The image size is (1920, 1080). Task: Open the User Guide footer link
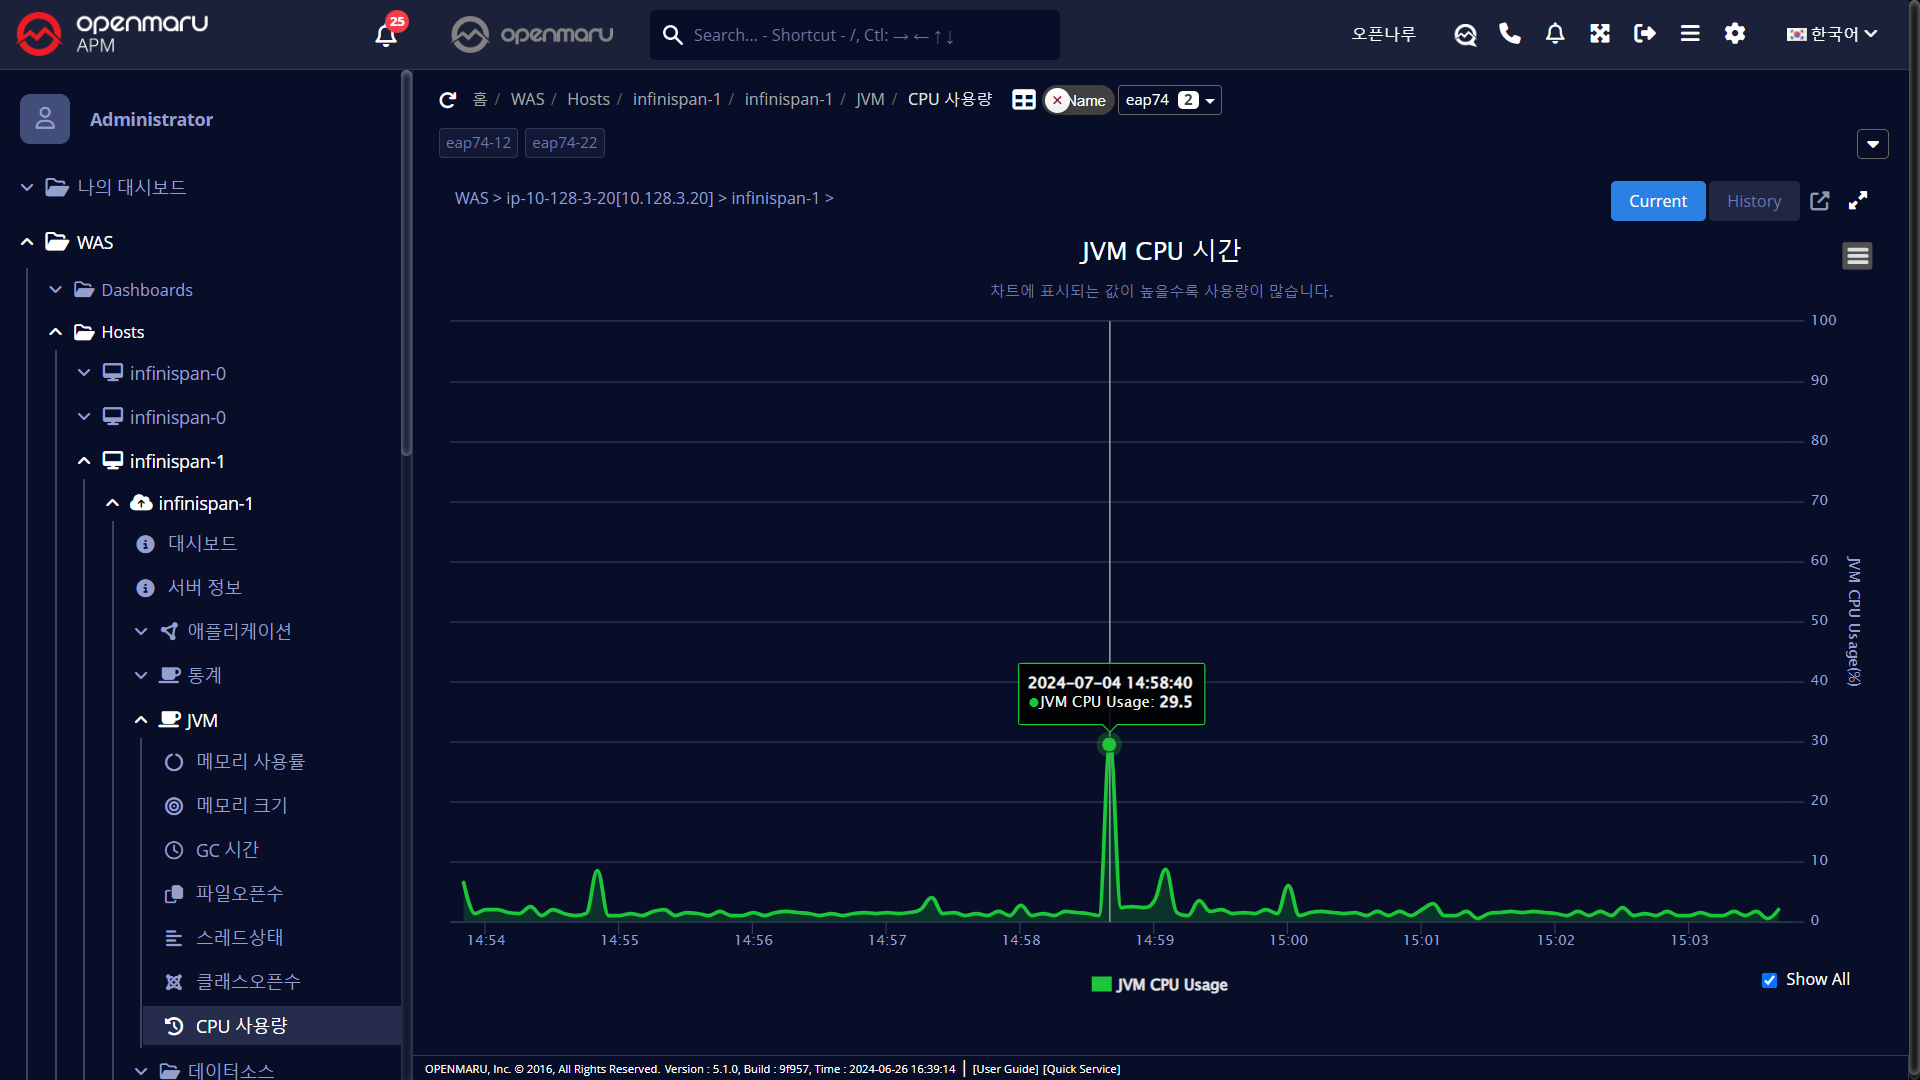pyautogui.click(x=1005, y=1069)
